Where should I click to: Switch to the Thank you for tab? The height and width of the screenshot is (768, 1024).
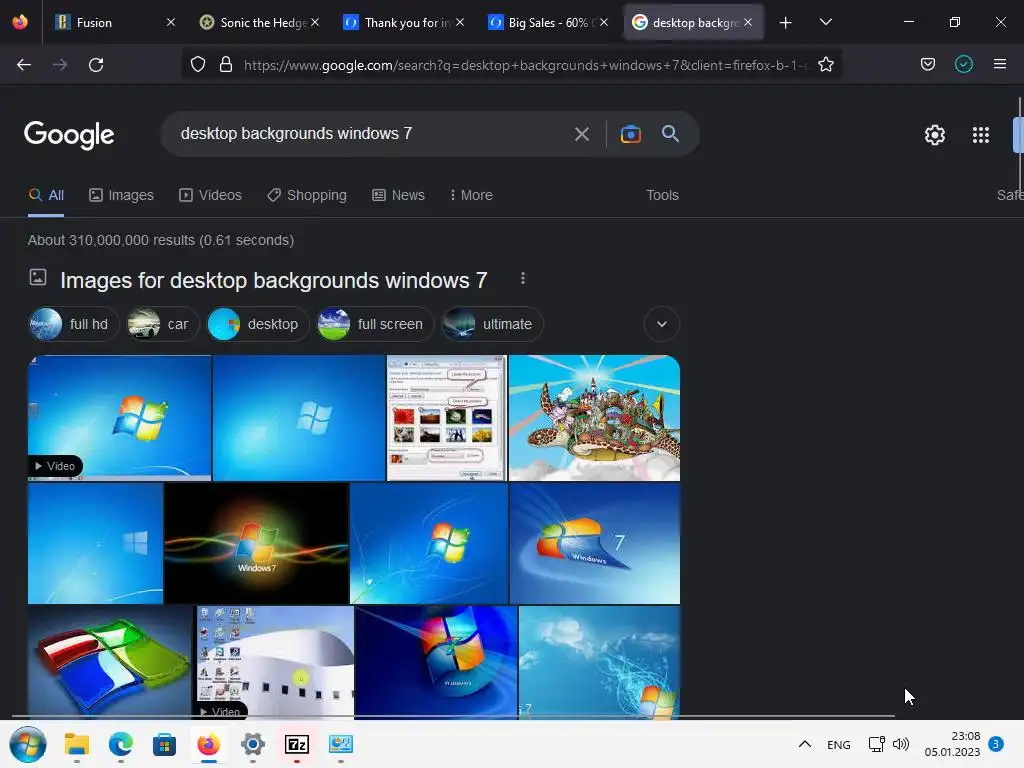403,22
